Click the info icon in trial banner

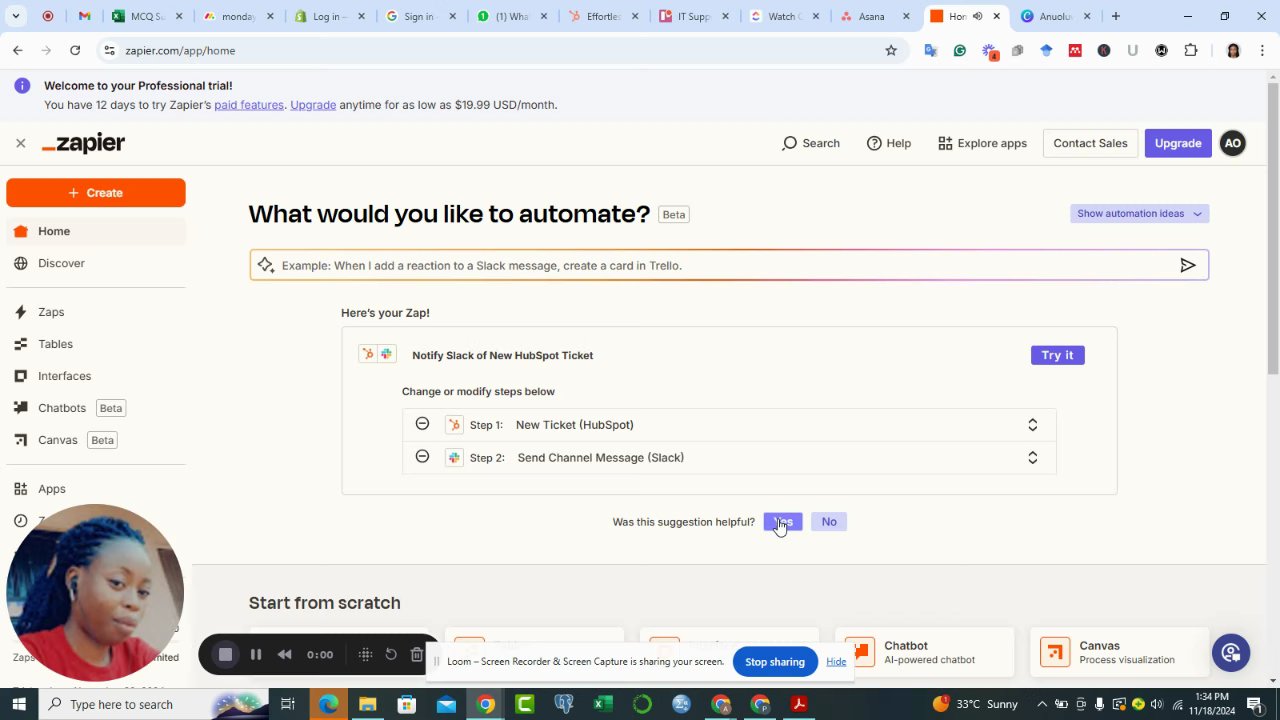click(22, 86)
